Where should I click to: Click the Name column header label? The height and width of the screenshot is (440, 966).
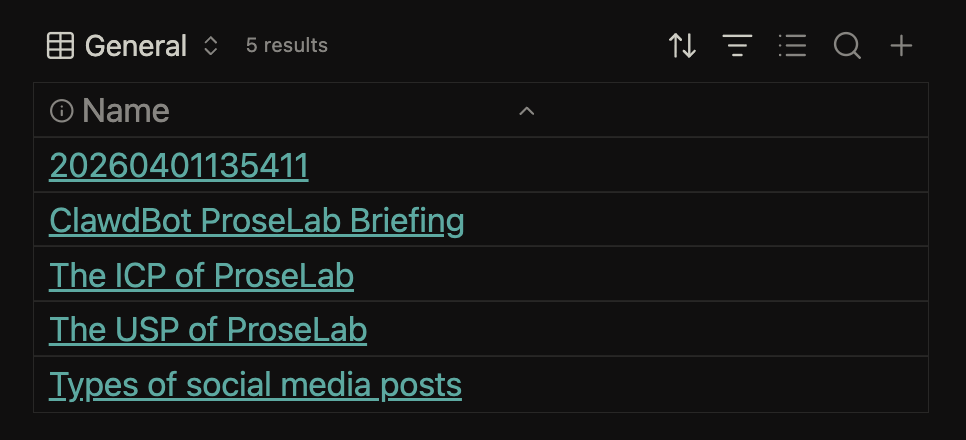tap(126, 111)
